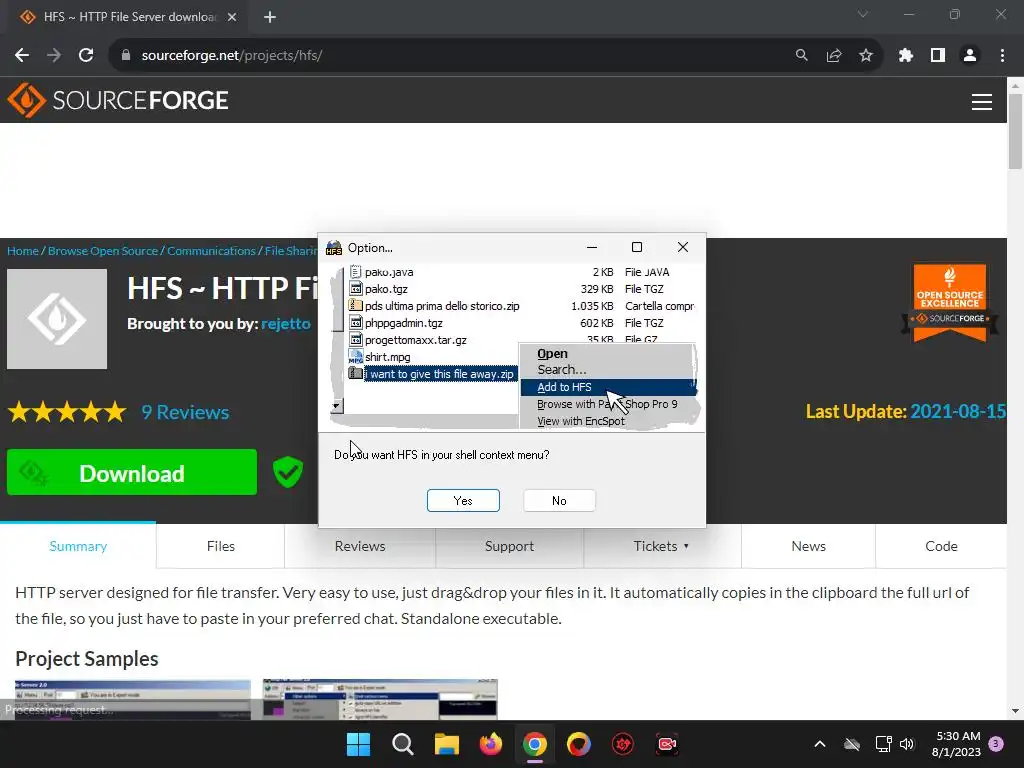Open the rejetto author link
This screenshot has width=1024, height=768.
click(285, 324)
